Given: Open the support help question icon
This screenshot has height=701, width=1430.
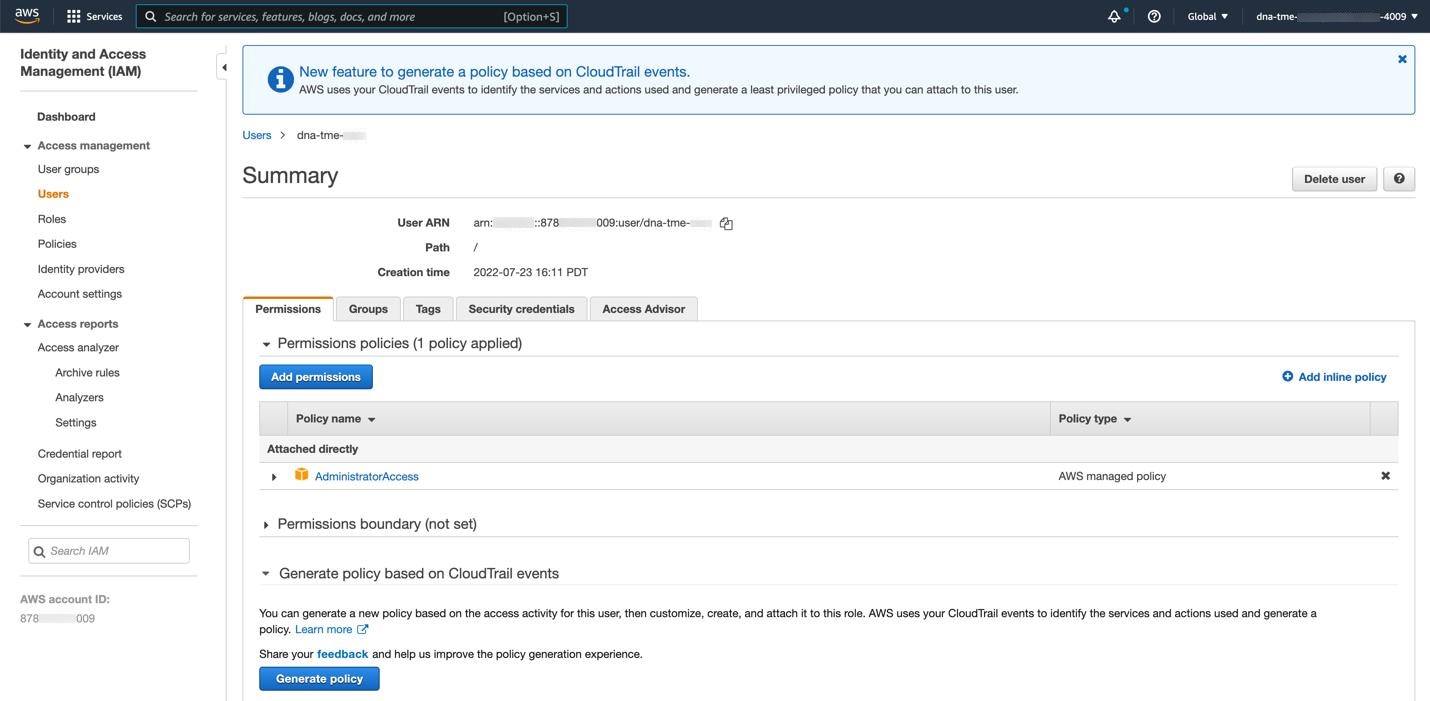Looking at the screenshot, I should pyautogui.click(x=1154, y=16).
